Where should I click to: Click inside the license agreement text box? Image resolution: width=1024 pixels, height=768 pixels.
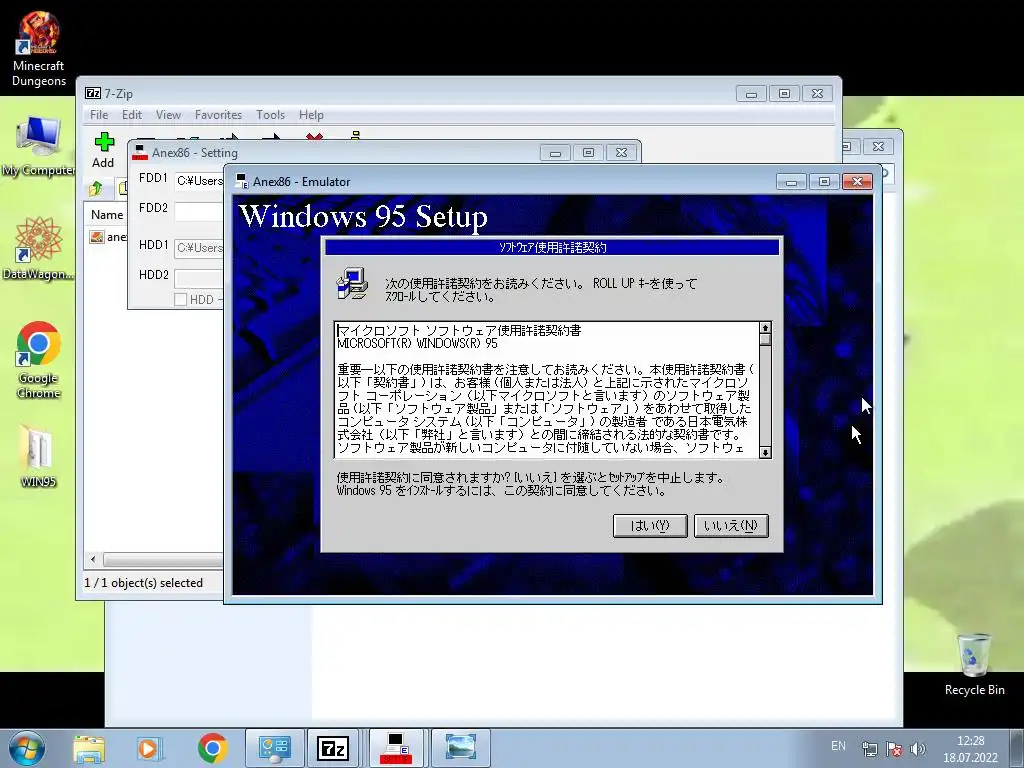click(547, 390)
